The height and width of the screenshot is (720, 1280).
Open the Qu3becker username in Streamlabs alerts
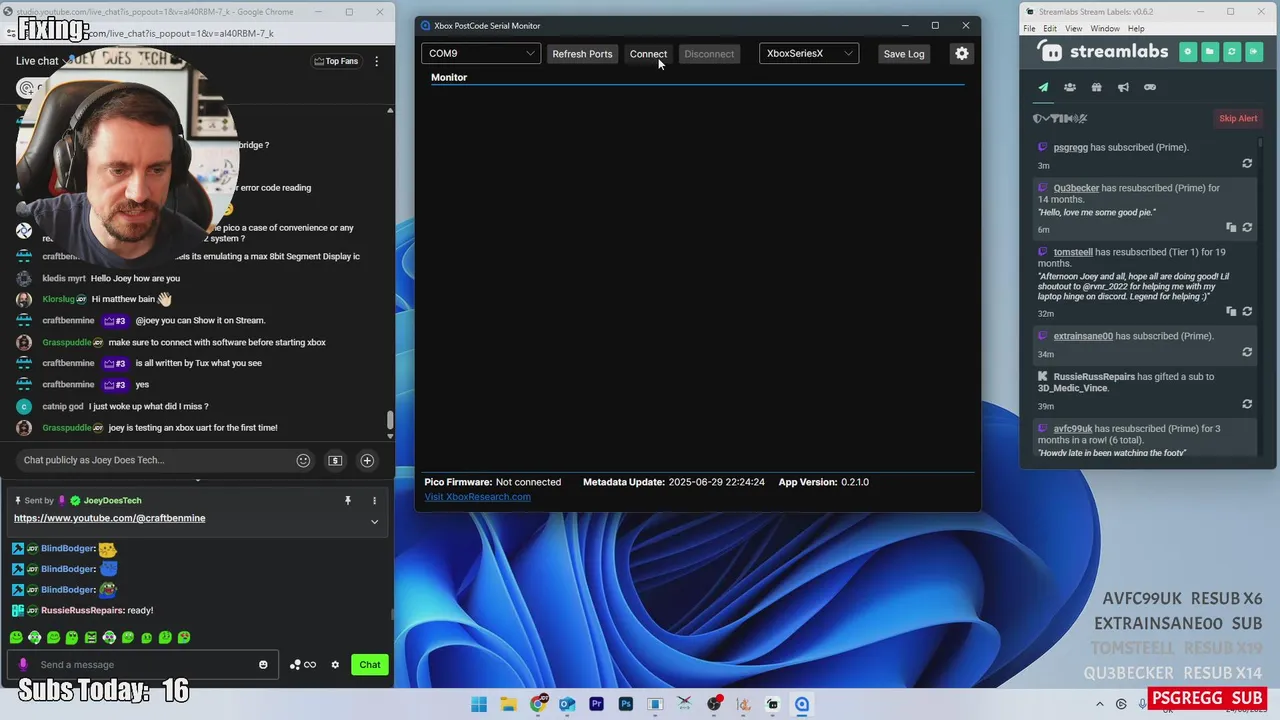click(x=1076, y=188)
